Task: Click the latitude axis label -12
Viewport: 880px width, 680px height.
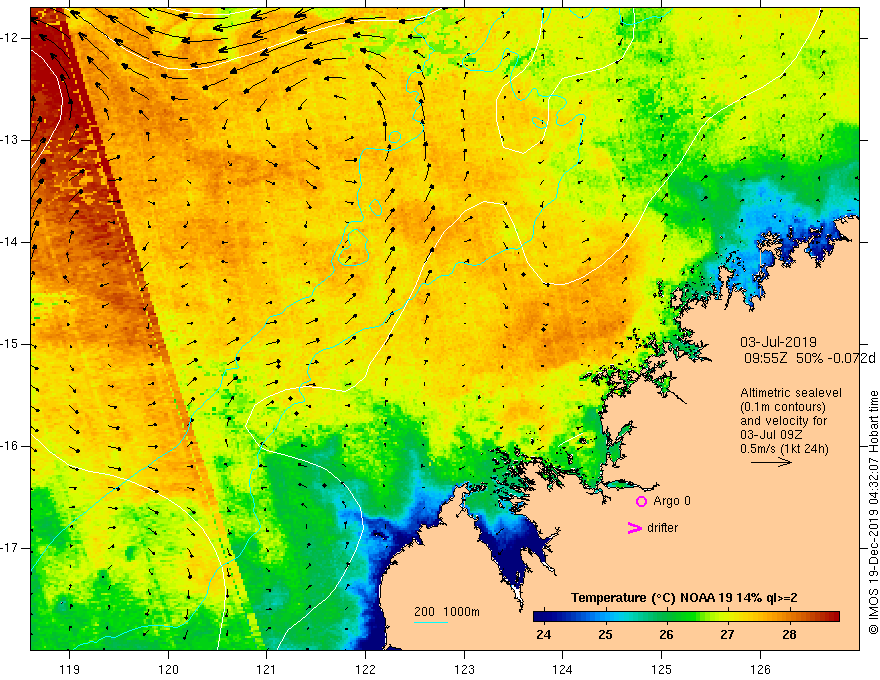Action: 11,38
